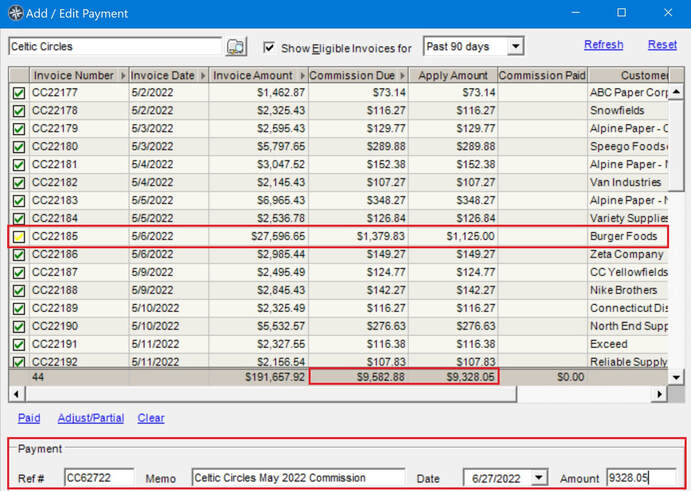This screenshot has width=691, height=491.
Task: Toggle the checkbox for invoice CC22188
Action: coord(19,291)
